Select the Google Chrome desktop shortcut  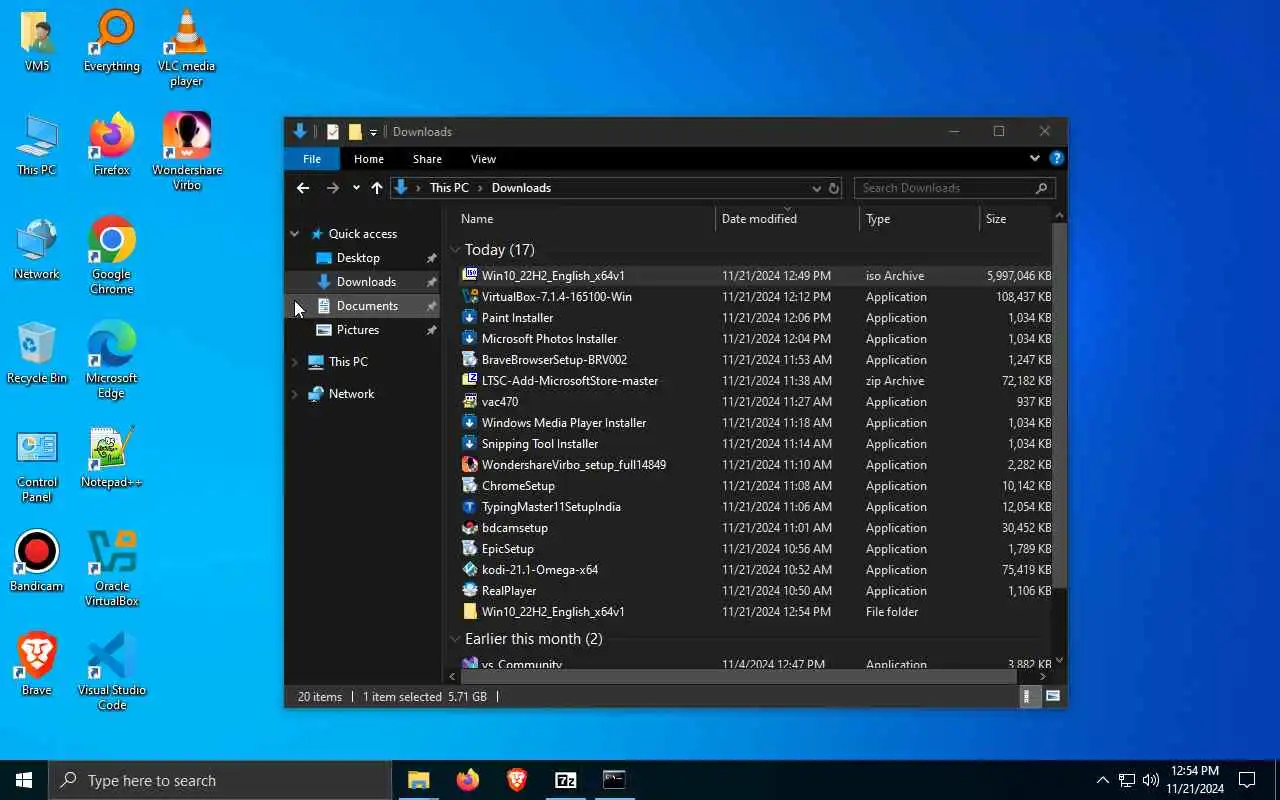pos(111,255)
